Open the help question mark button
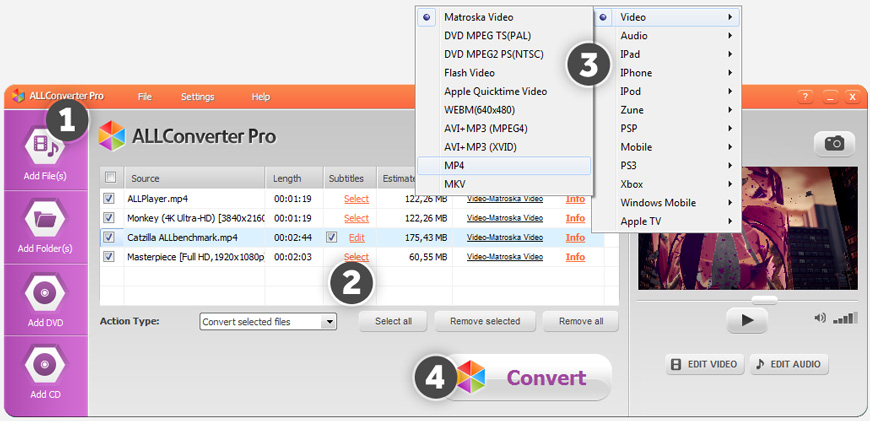Viewport: 870px width, 421px height. pyautogui.click(x=805, y=97)
